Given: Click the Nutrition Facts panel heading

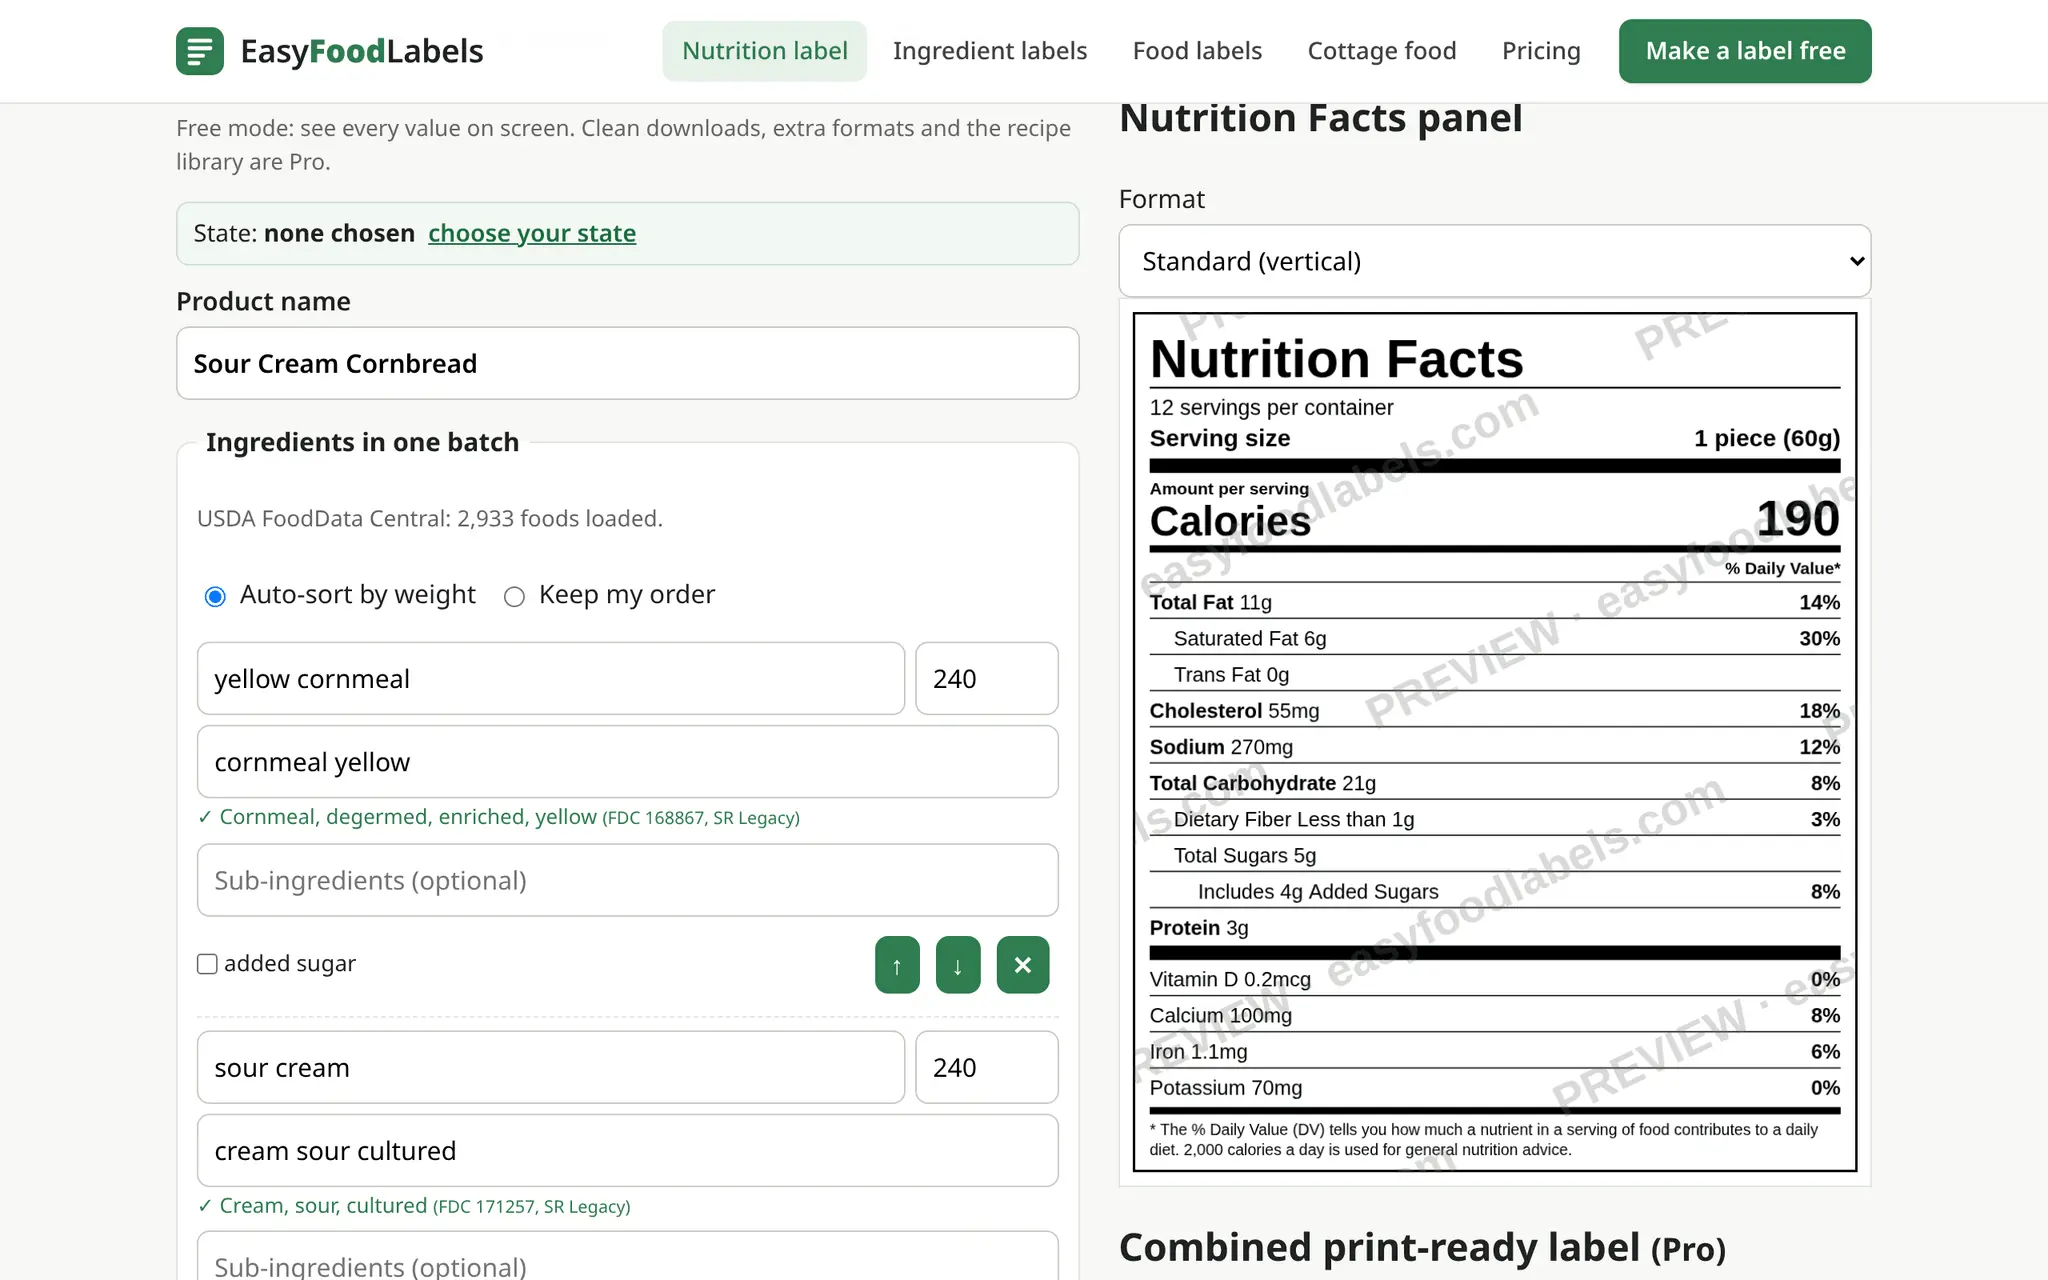Looking at the screenshot, I should [x=1321, y=118].
